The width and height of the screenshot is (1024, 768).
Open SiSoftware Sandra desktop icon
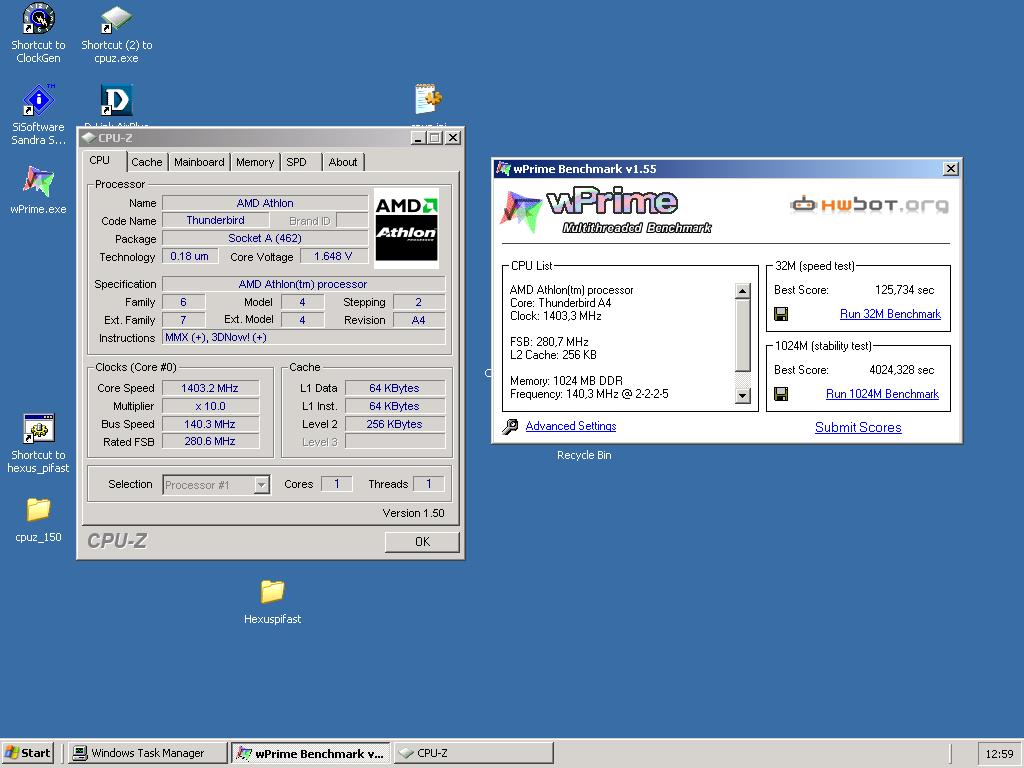(39, 114)
